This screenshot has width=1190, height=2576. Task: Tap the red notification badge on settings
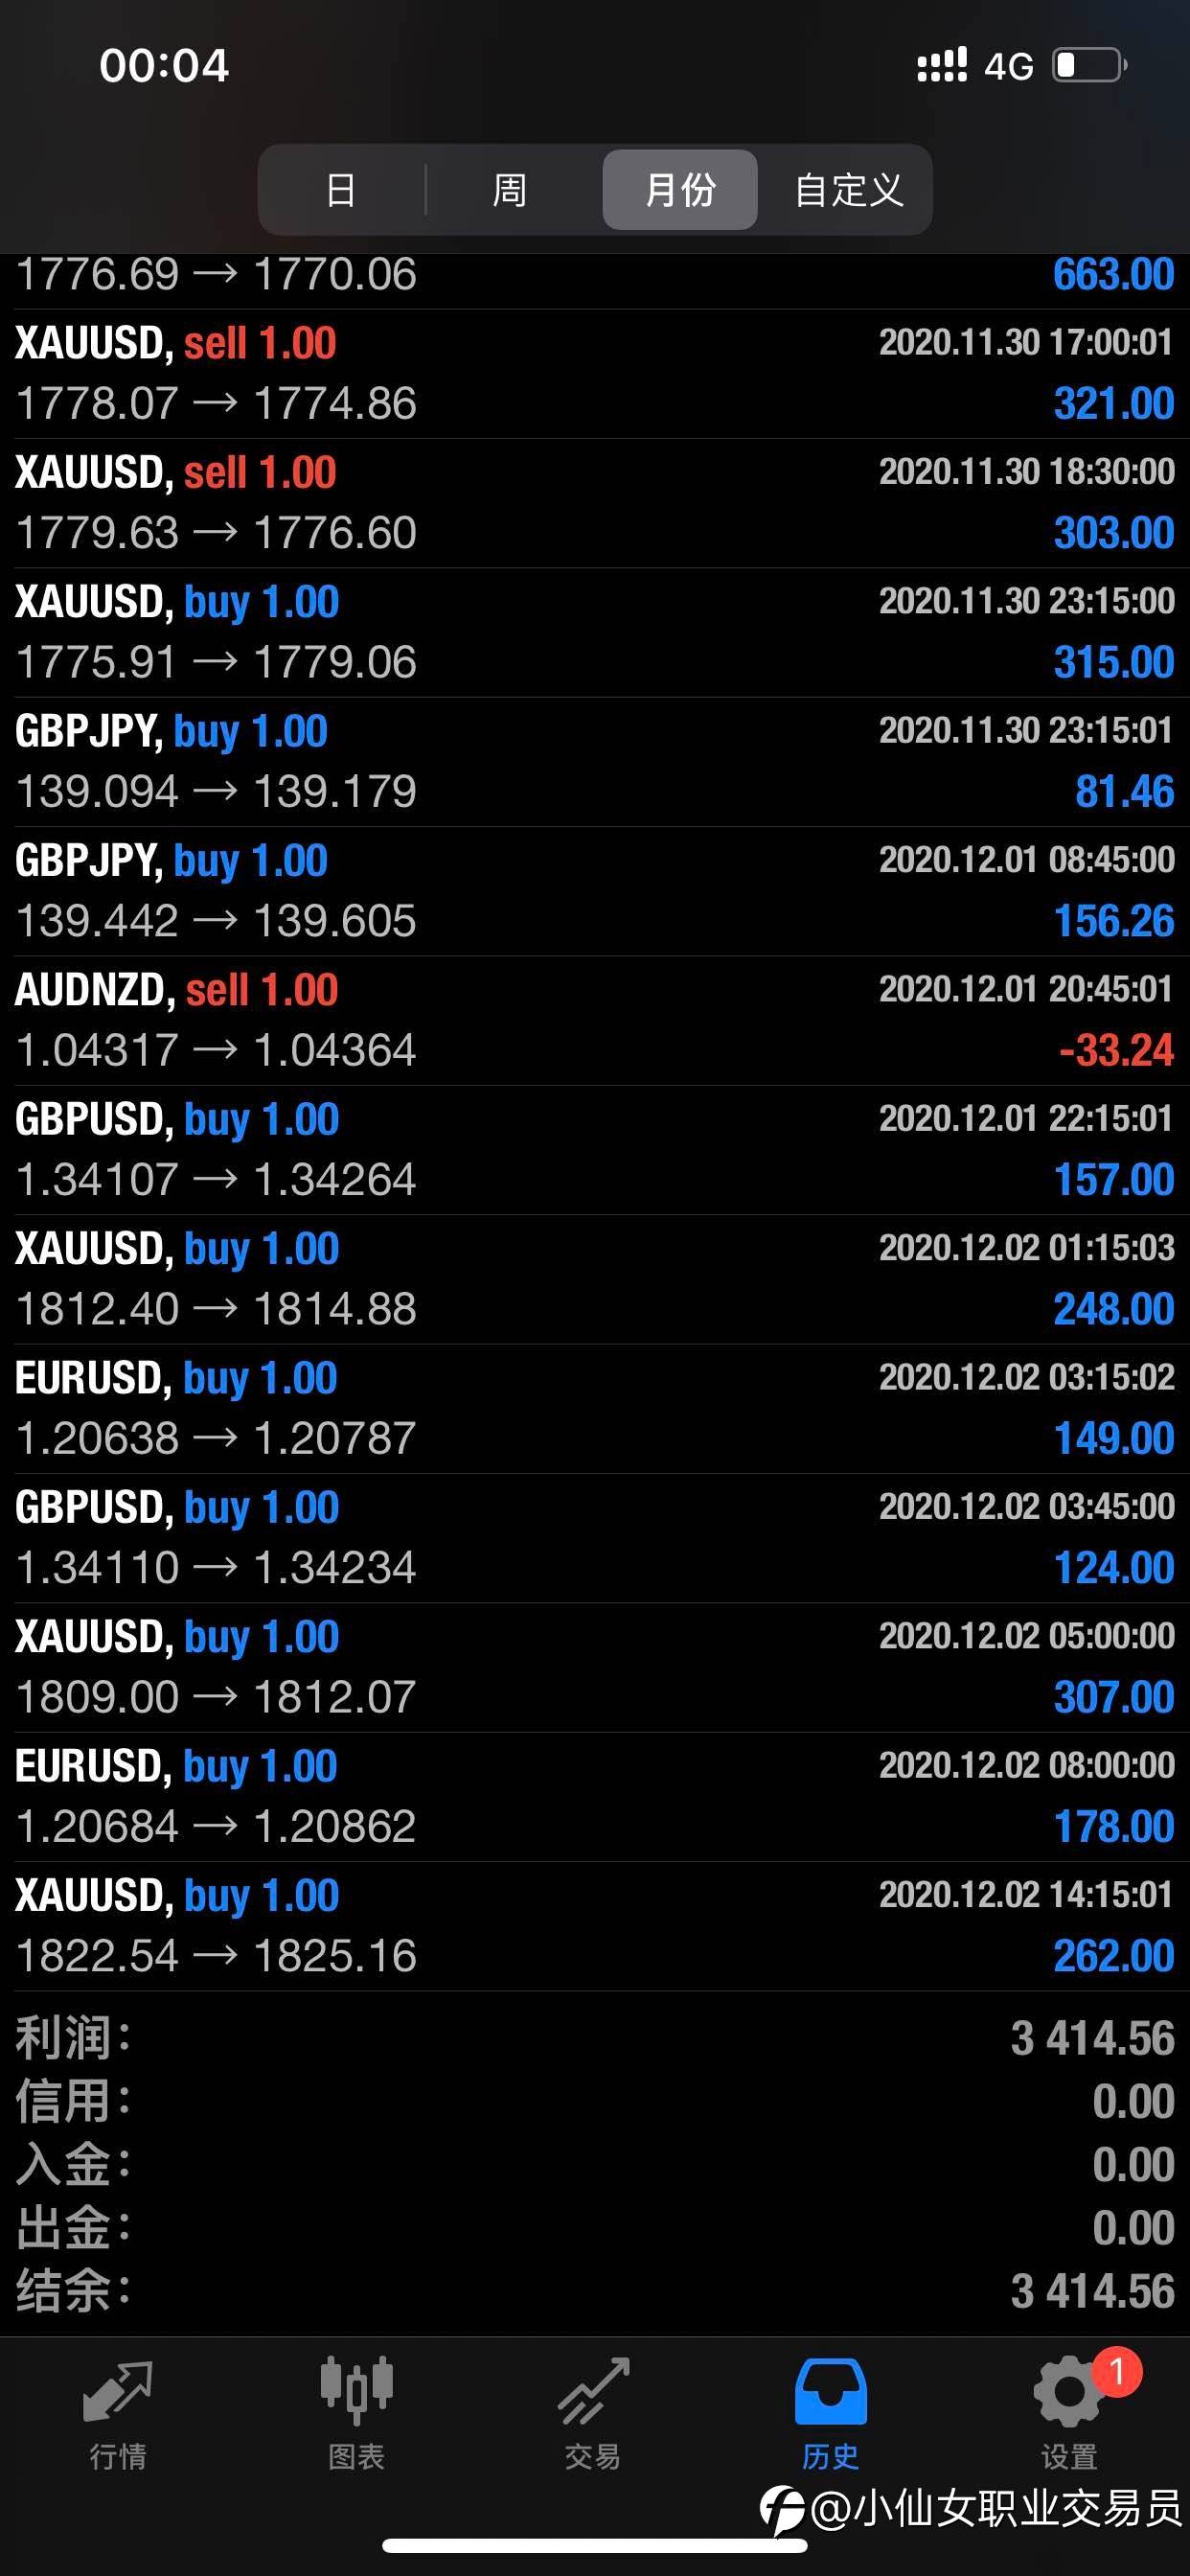(x=1117, y=2371)
